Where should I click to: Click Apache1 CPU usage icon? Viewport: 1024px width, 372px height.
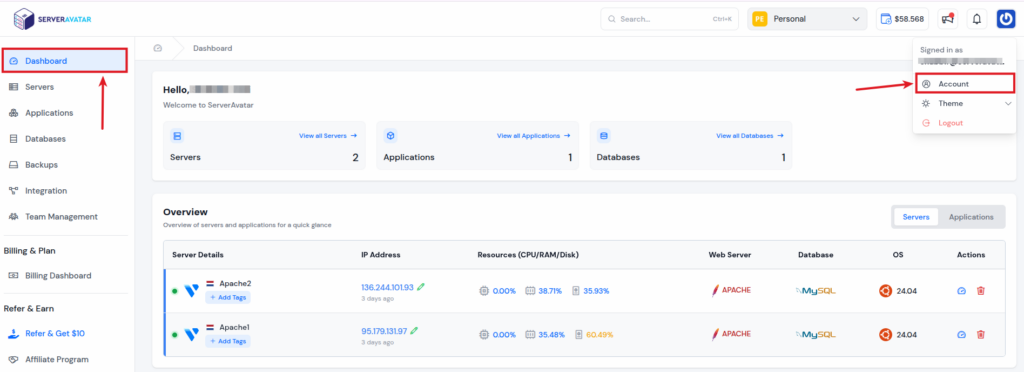tap(484, 335)
